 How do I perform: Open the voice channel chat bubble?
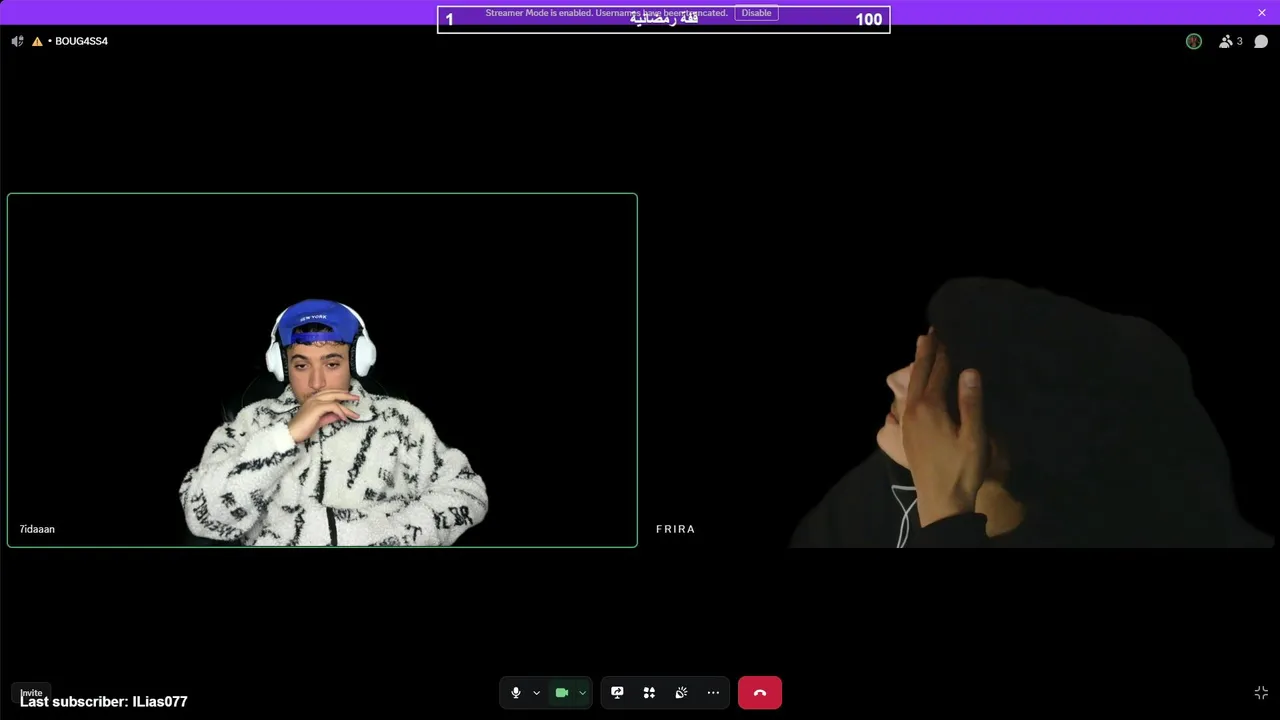pos(1261,41)
